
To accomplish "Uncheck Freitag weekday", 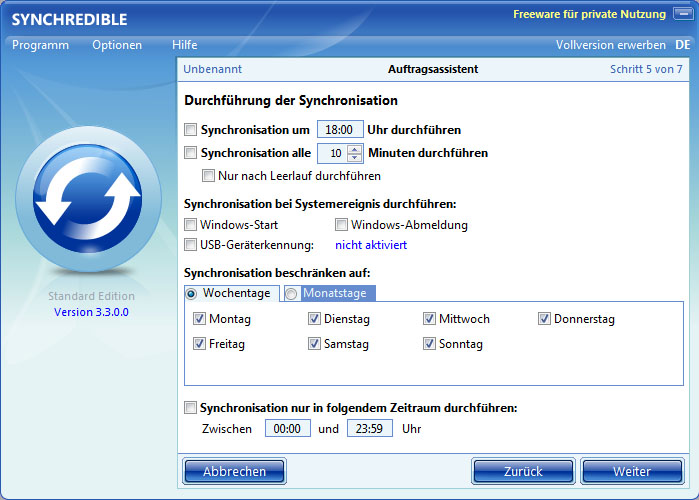I will [x=199, y=344].
